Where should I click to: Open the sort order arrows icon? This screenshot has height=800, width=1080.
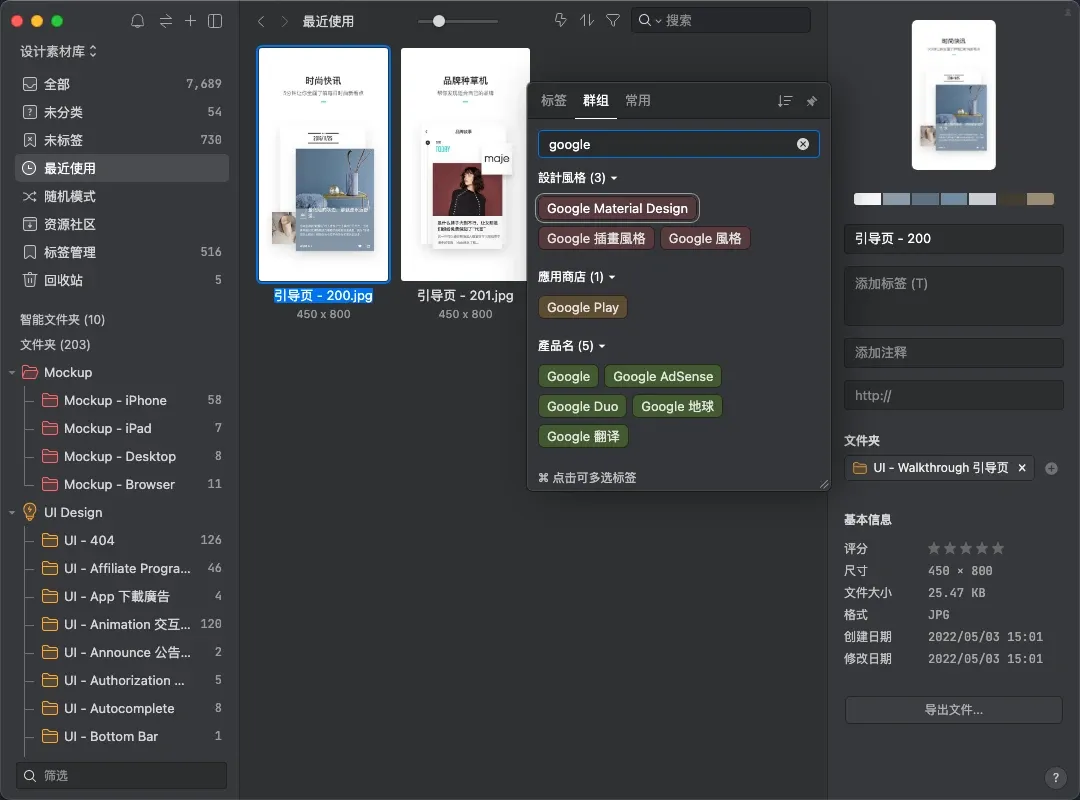[x=586, y=20]
